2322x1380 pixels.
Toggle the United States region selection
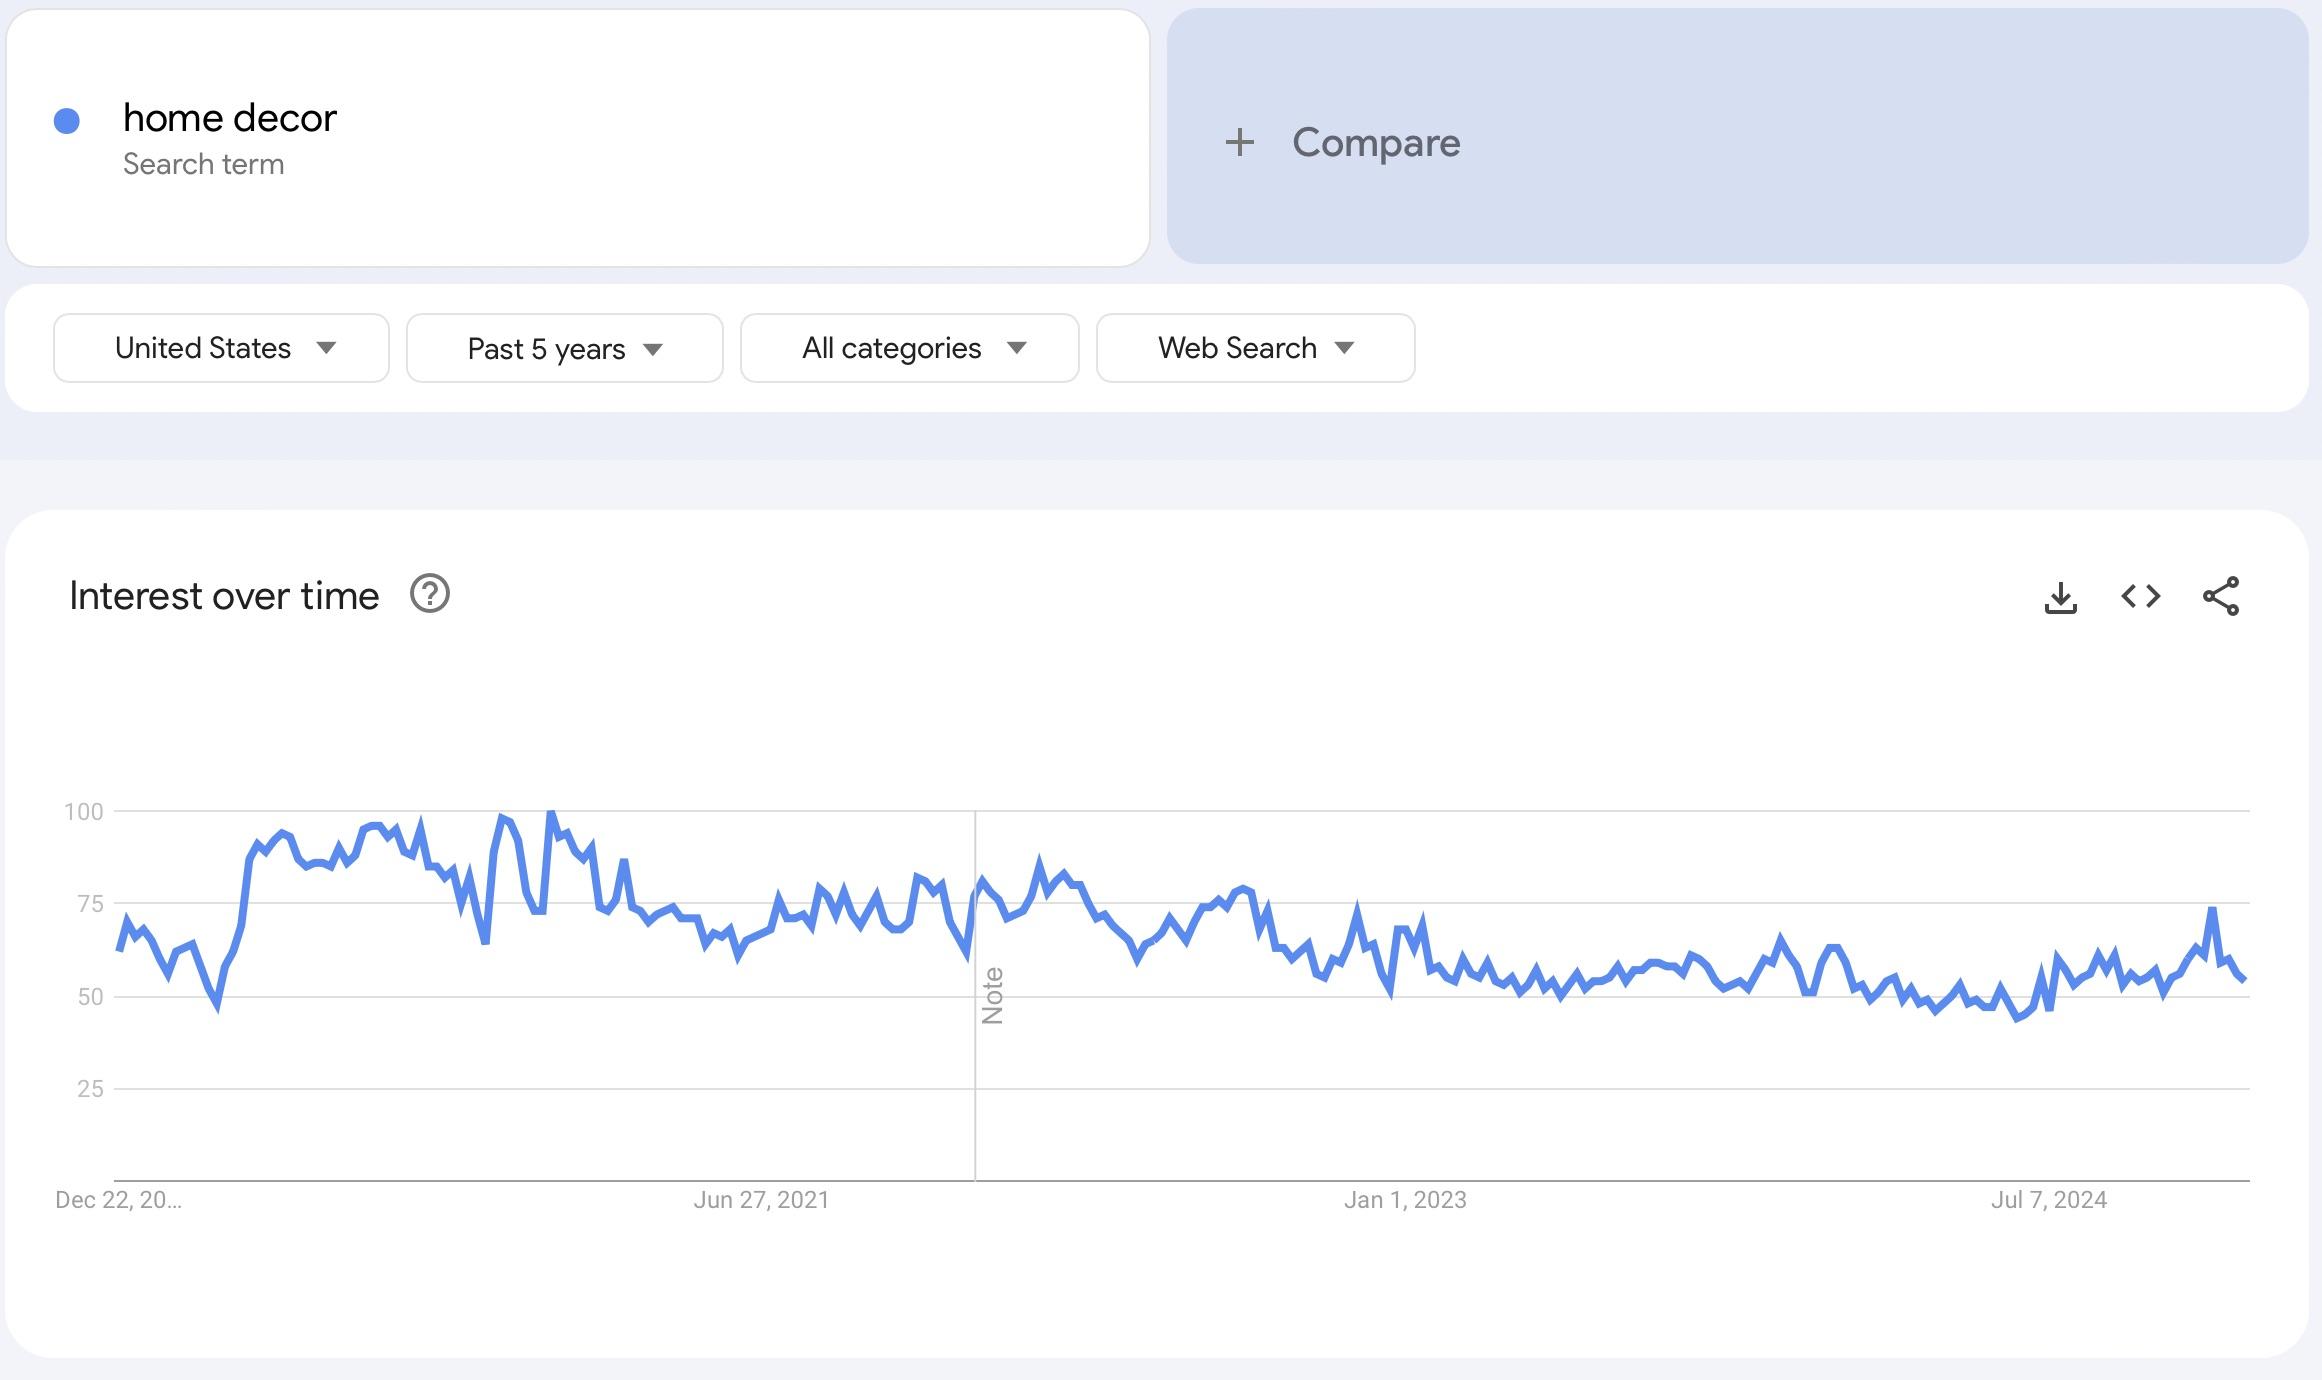(x=220, y=347)
